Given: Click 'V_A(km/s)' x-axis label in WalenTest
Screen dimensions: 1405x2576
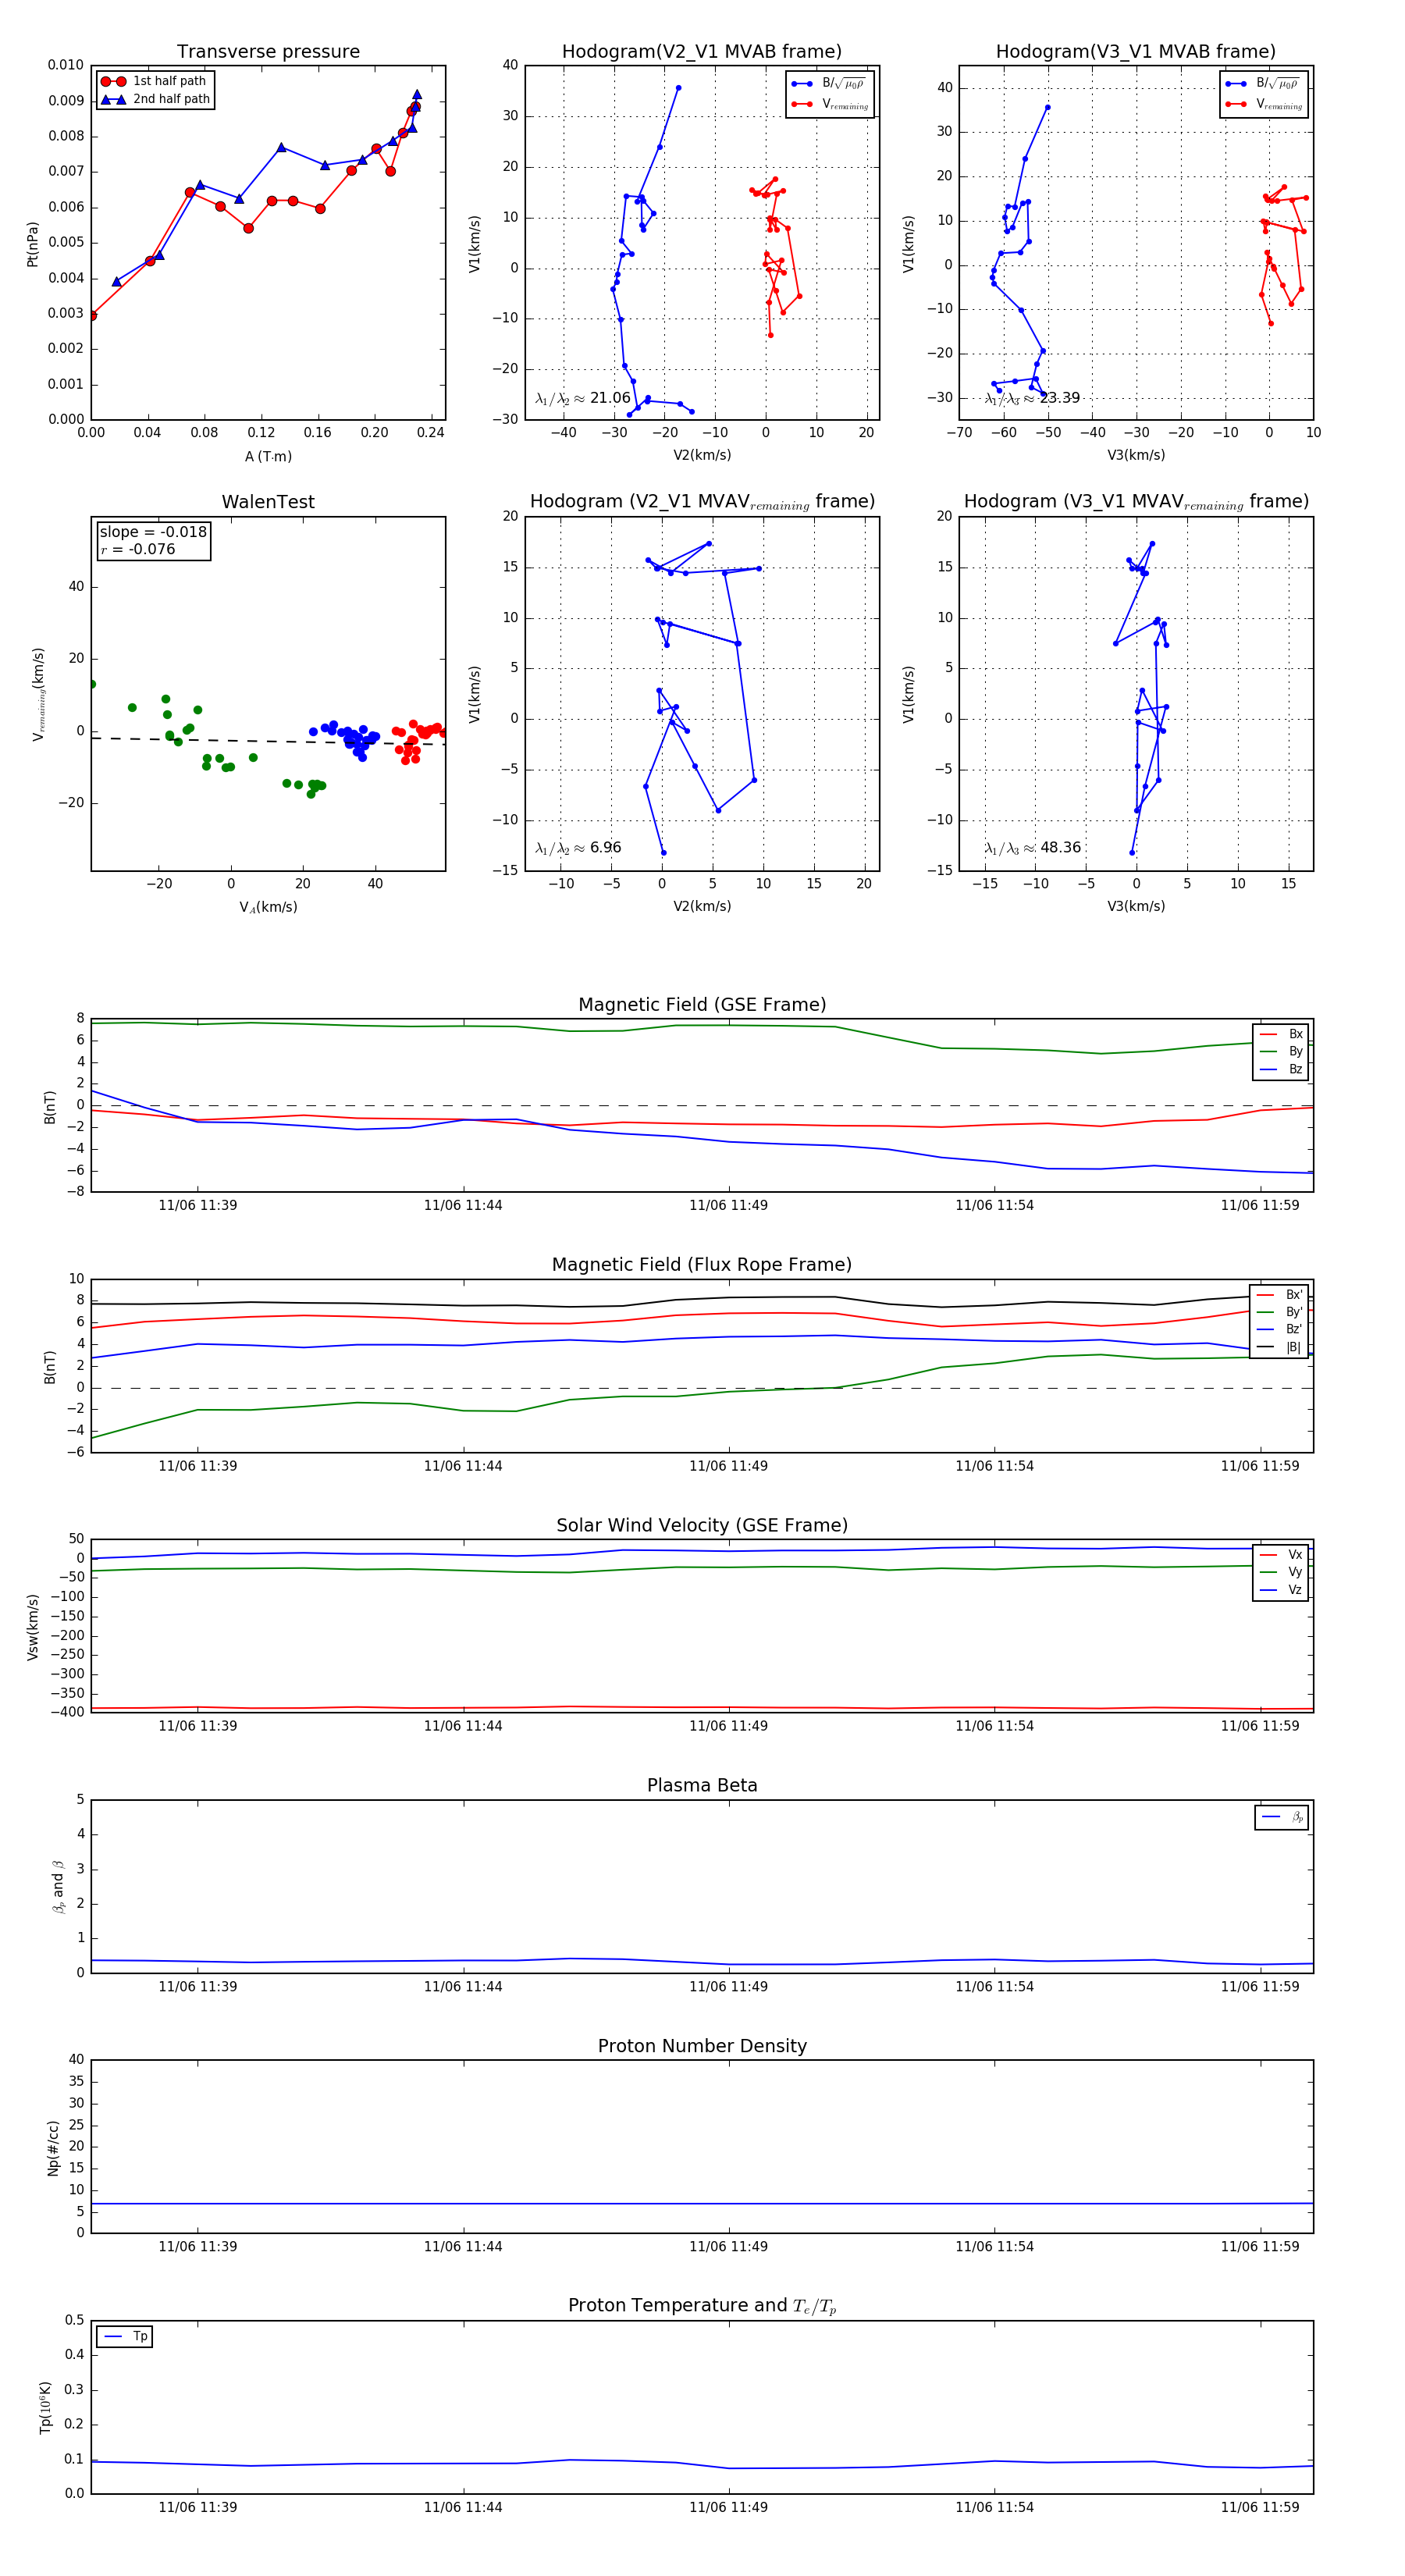Looking at the screenshot, I should [x=268, y=907].
